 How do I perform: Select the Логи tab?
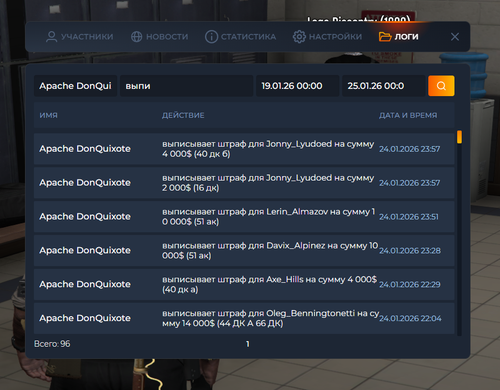[399, 37]
